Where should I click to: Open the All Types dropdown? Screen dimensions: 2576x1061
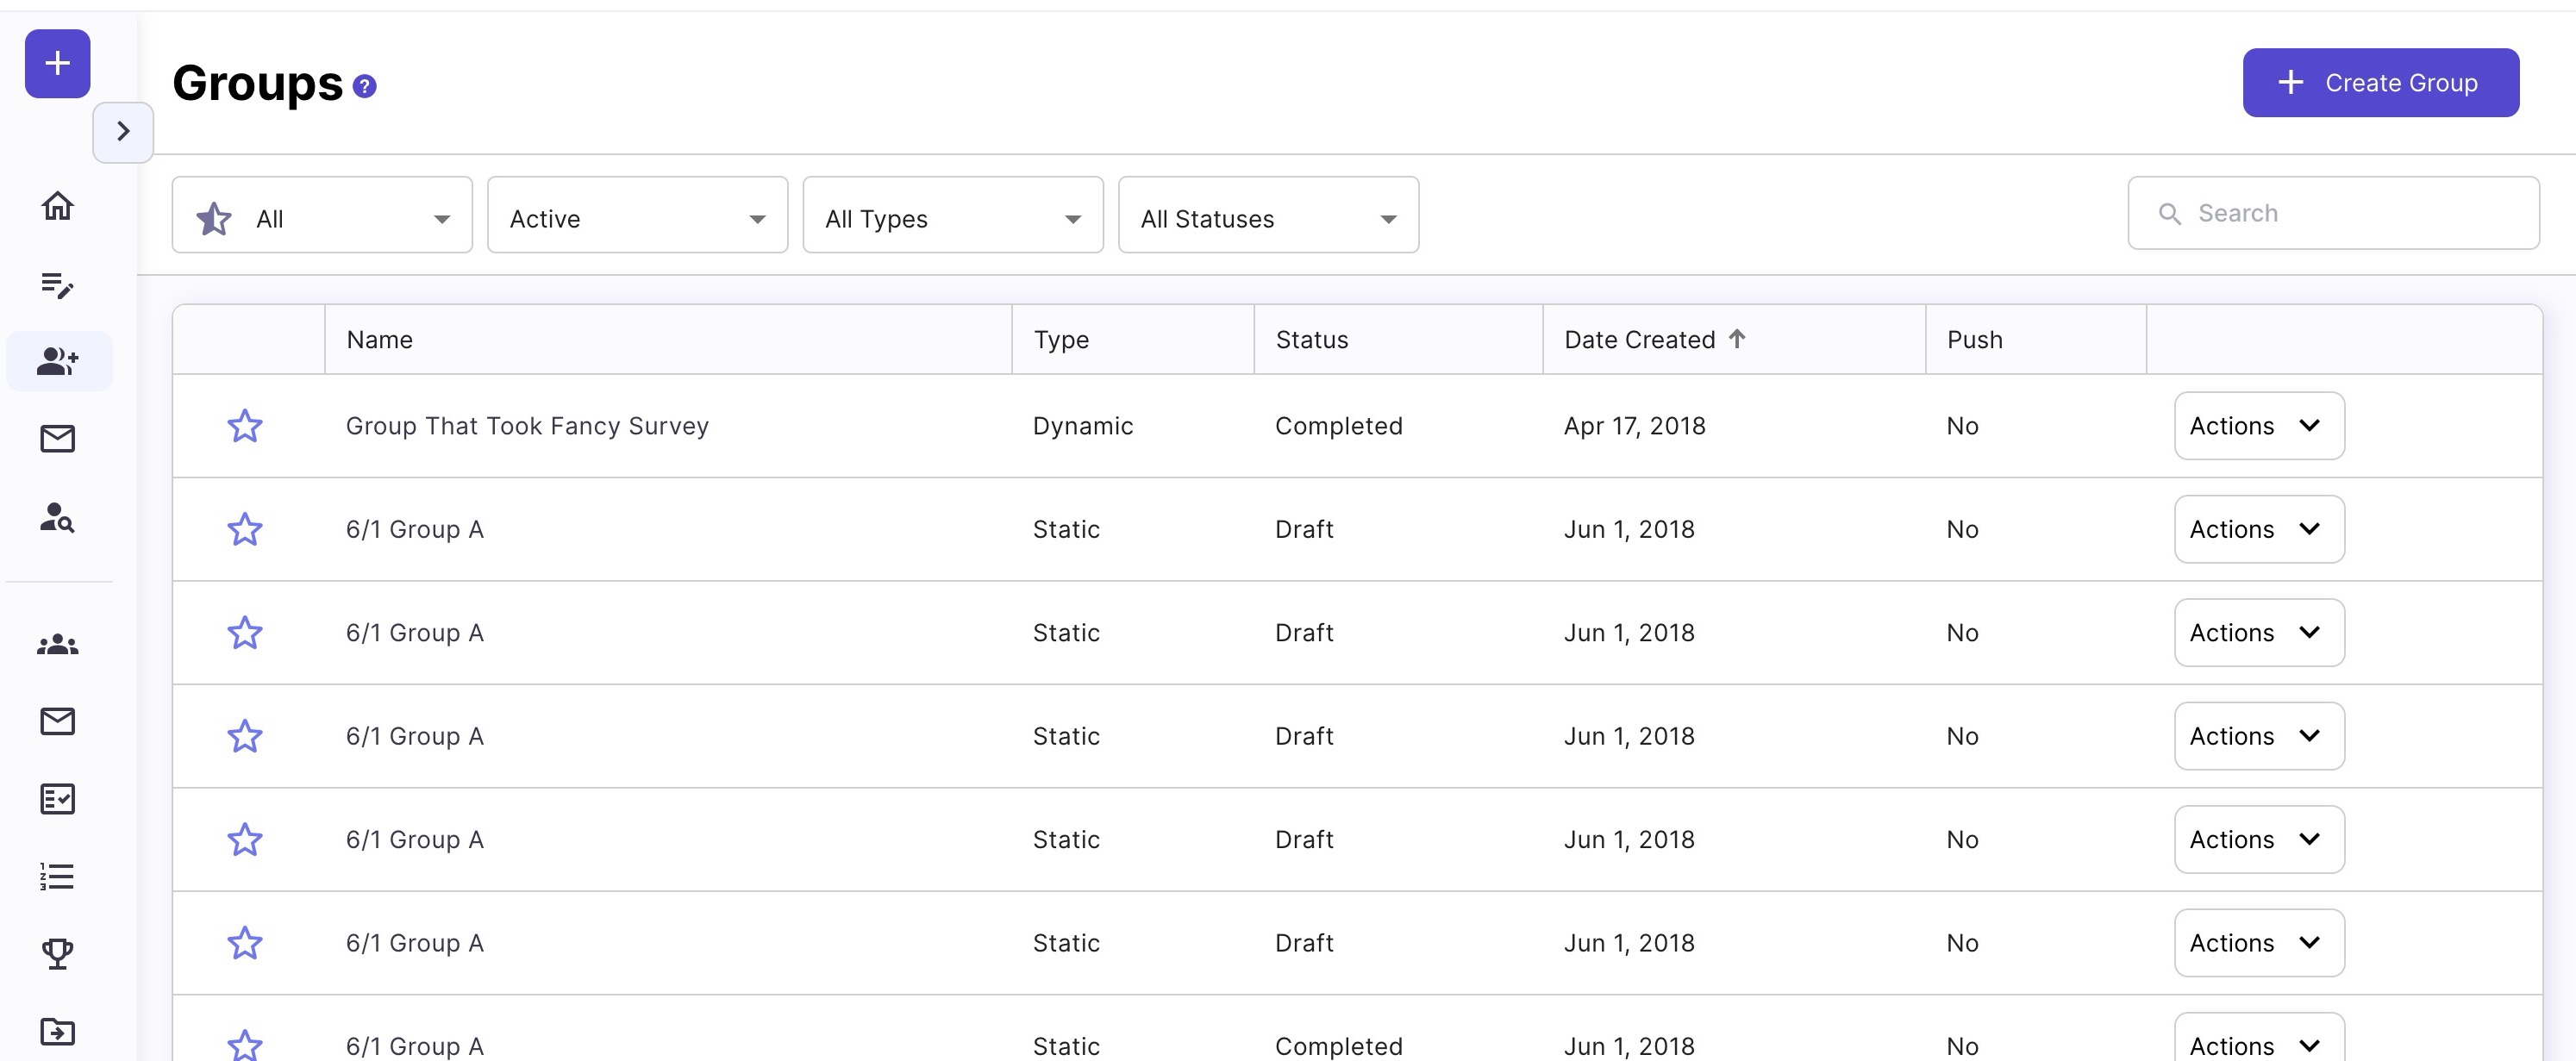(952, 216)
